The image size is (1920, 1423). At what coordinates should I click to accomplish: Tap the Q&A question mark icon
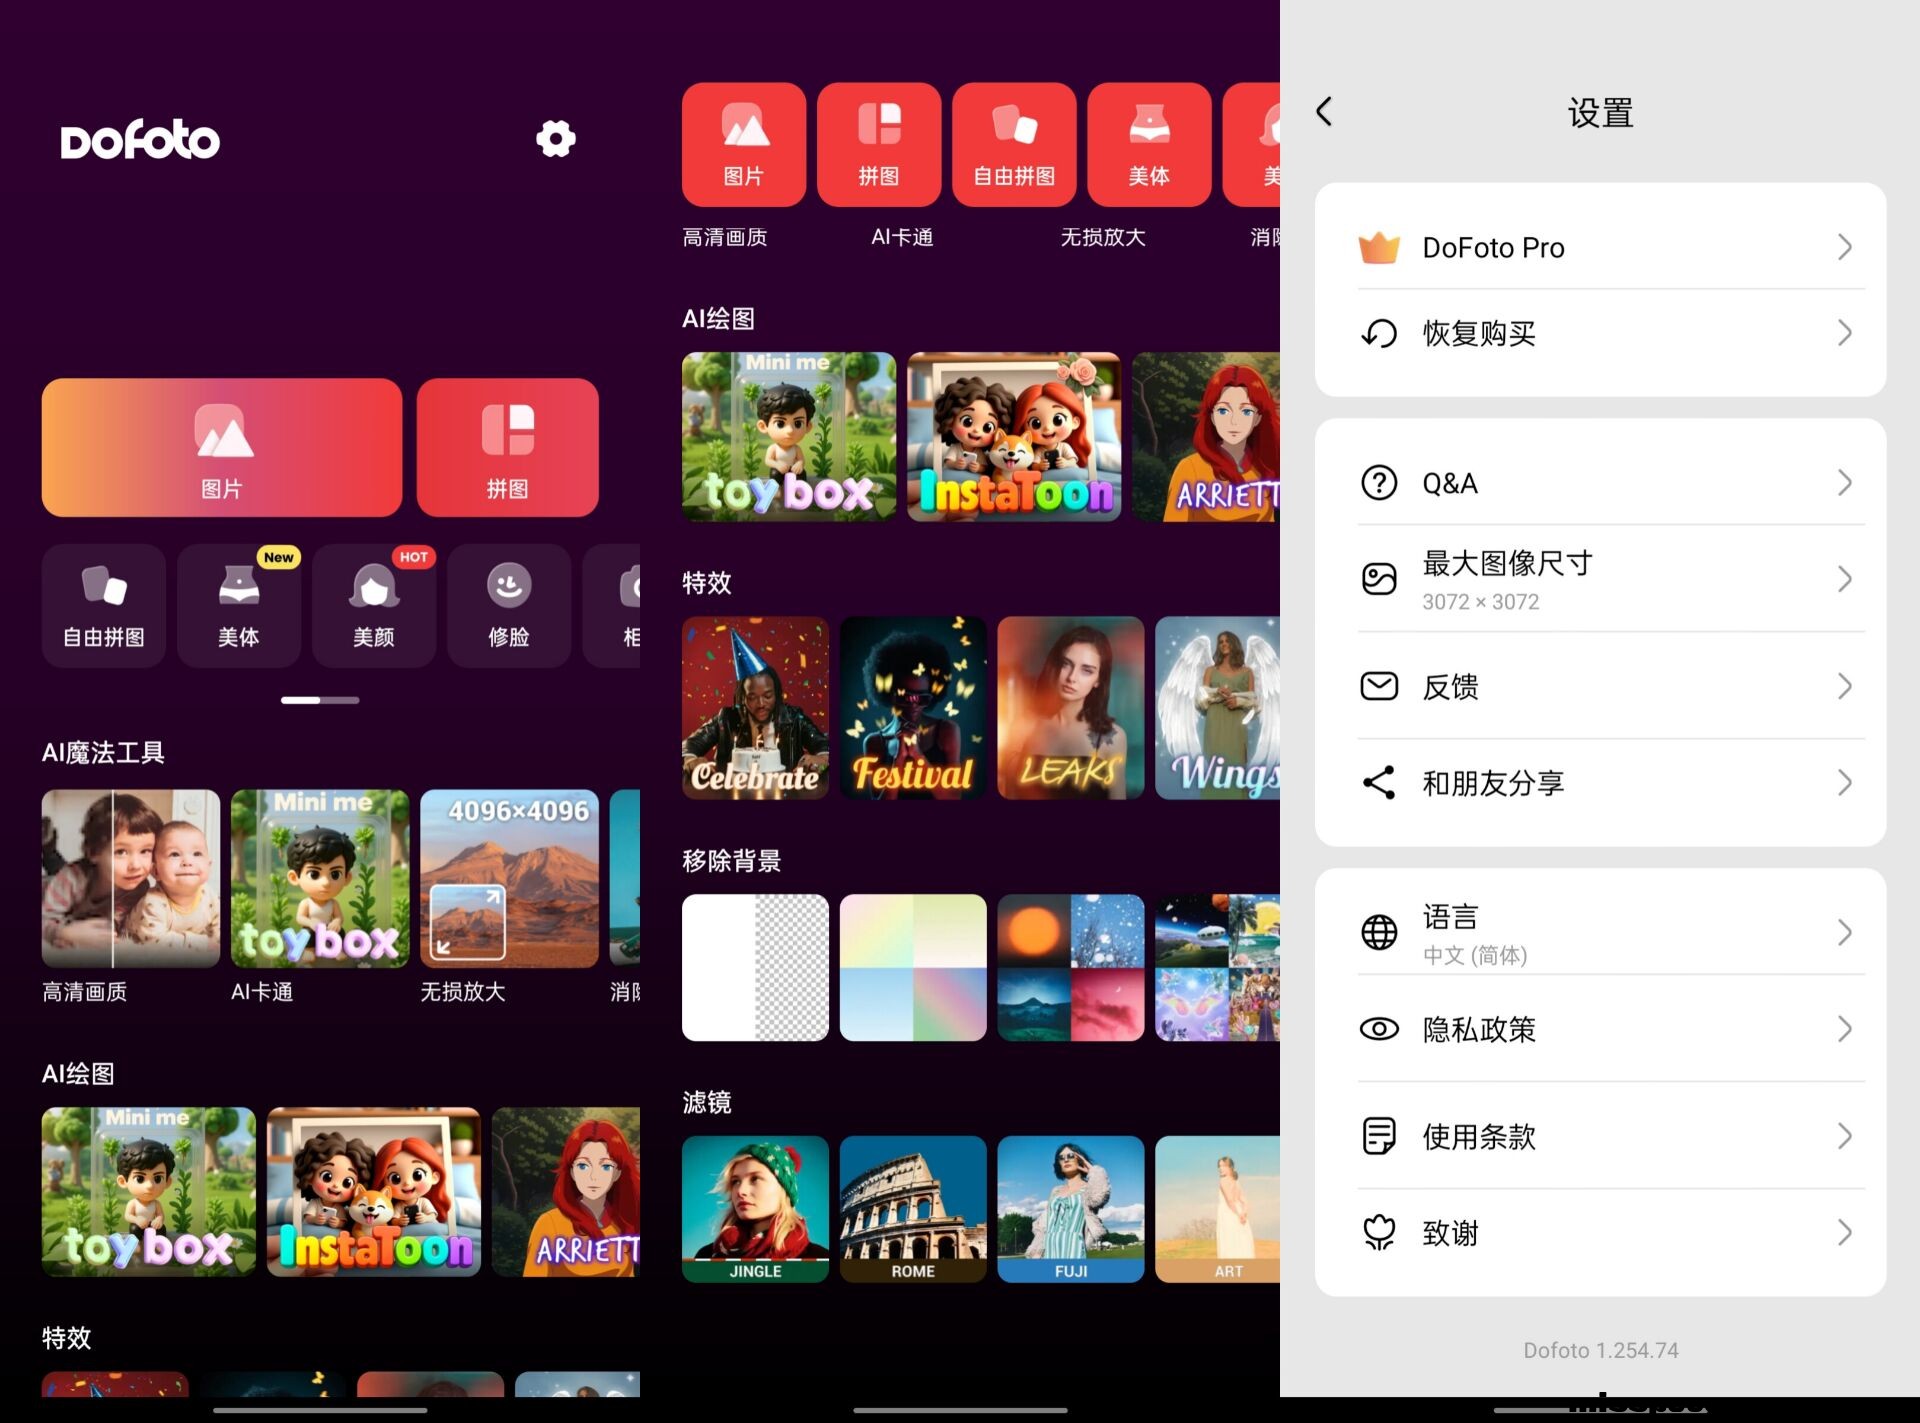1379,483
